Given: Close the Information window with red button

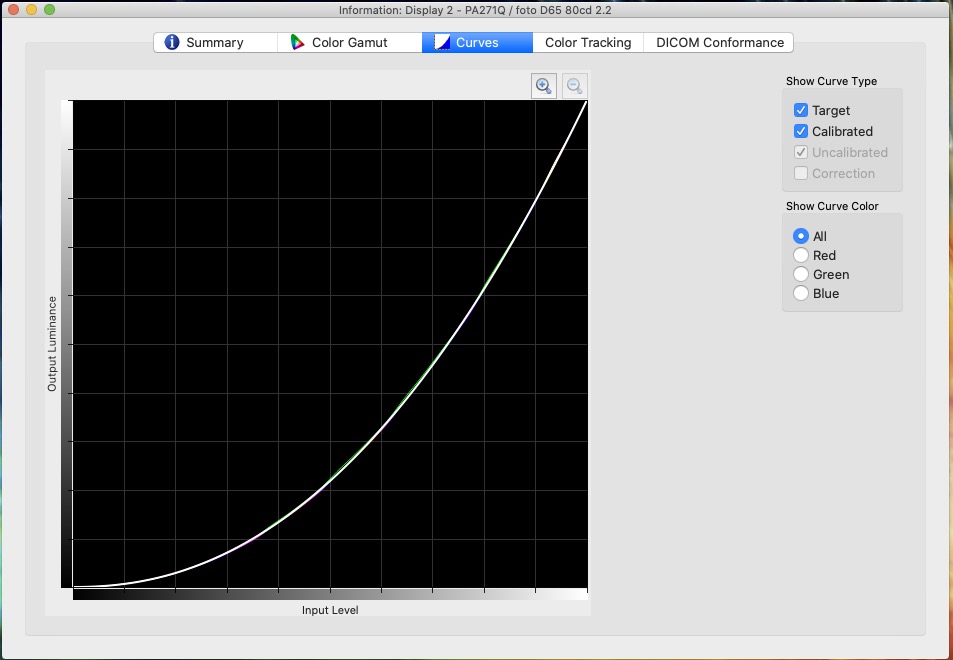Looking at the screenshot, I should click(14, 9).
